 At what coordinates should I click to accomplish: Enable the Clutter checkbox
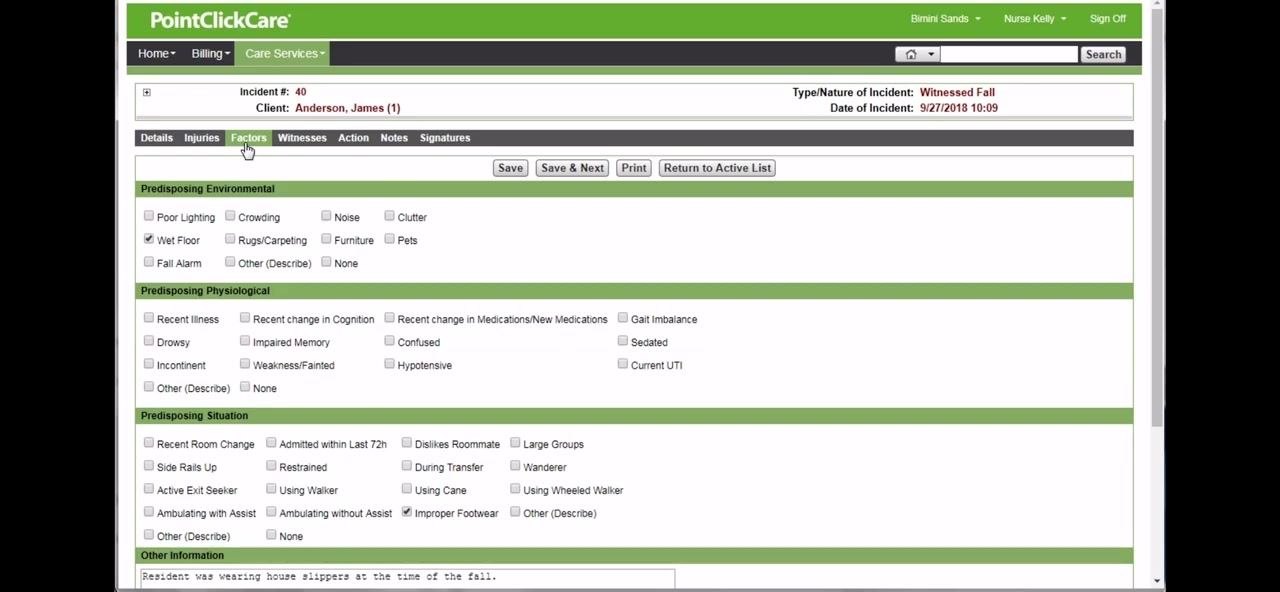click(x=390, y=216)
